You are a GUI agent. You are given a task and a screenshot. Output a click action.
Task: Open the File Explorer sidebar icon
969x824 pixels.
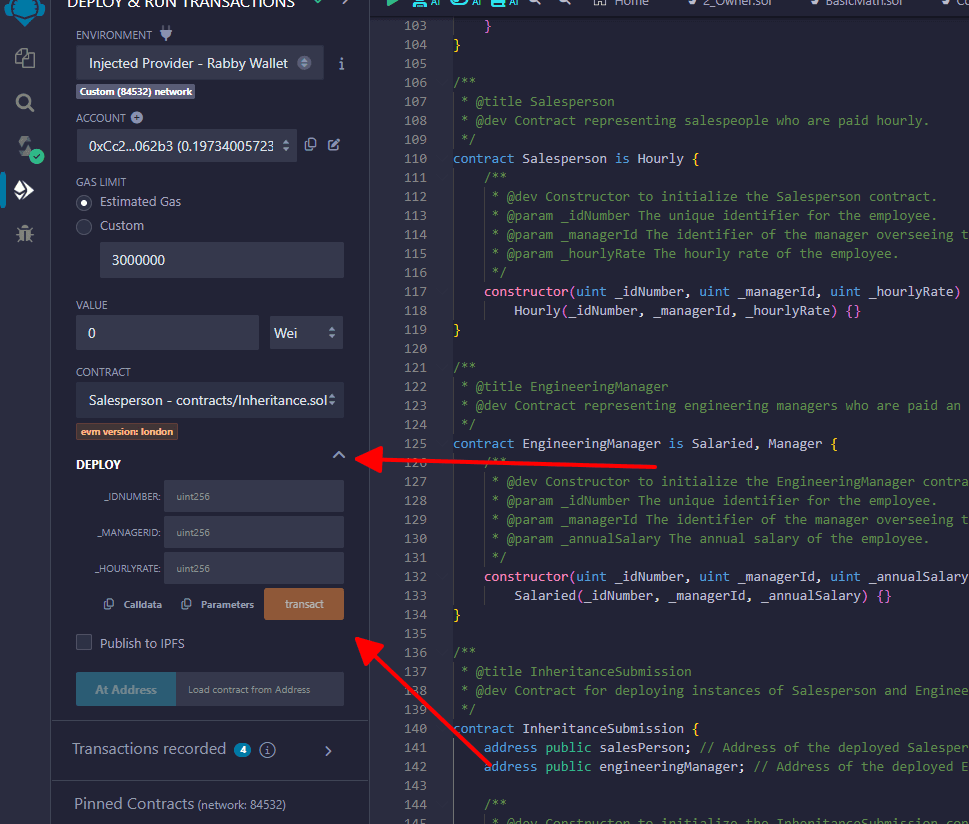point(25,59)
